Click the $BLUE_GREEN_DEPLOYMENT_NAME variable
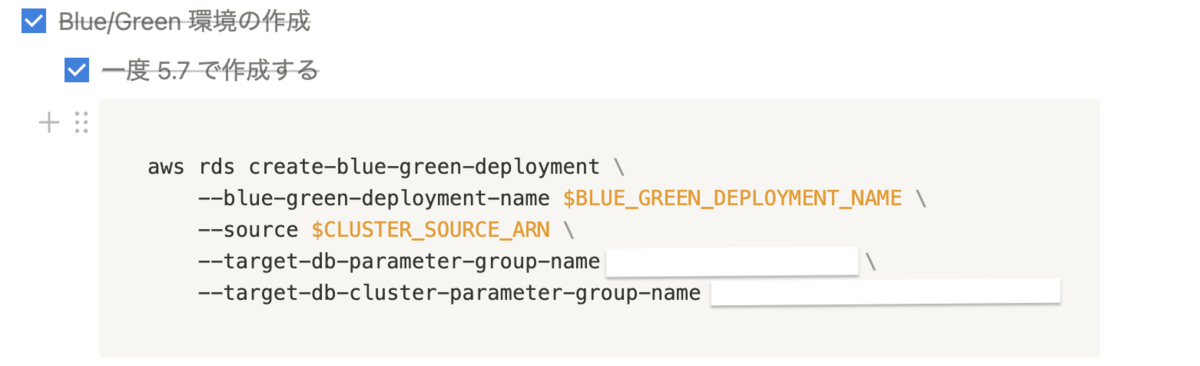Image resolution: width=1200 pixels, height=366 pixels. 733,198
